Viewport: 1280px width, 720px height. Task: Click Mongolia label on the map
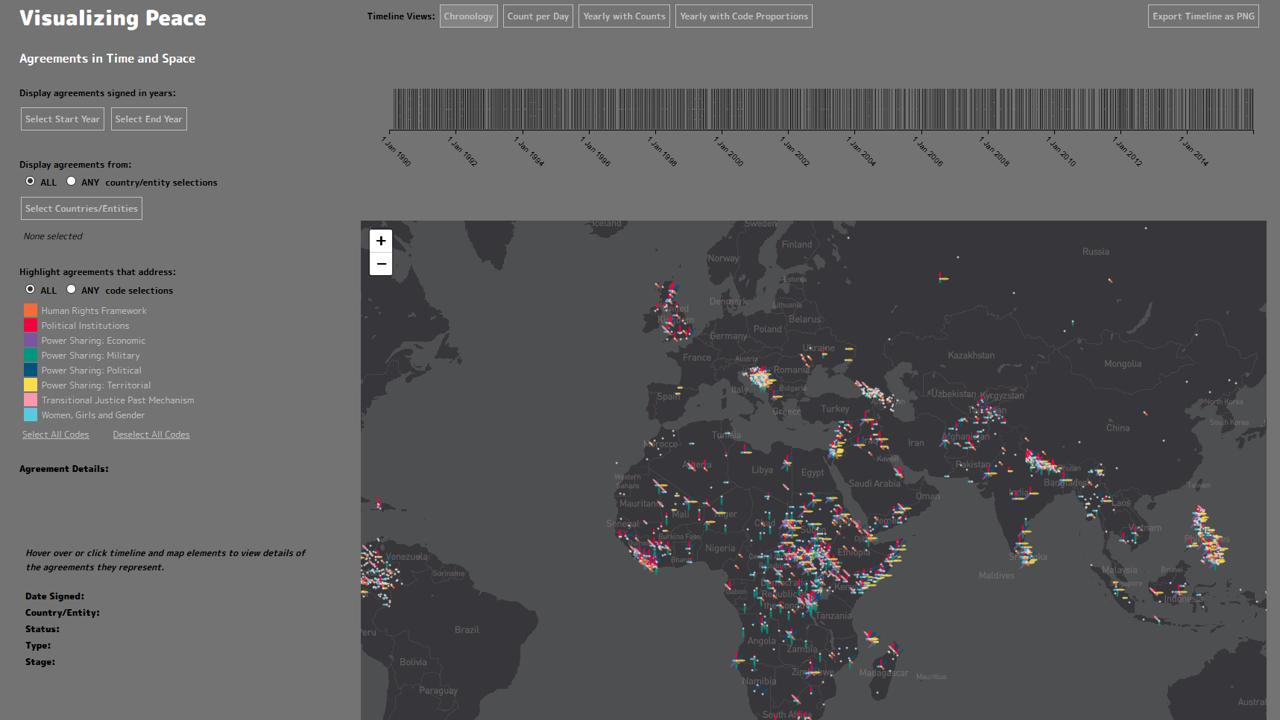(x=1123, y=364)
